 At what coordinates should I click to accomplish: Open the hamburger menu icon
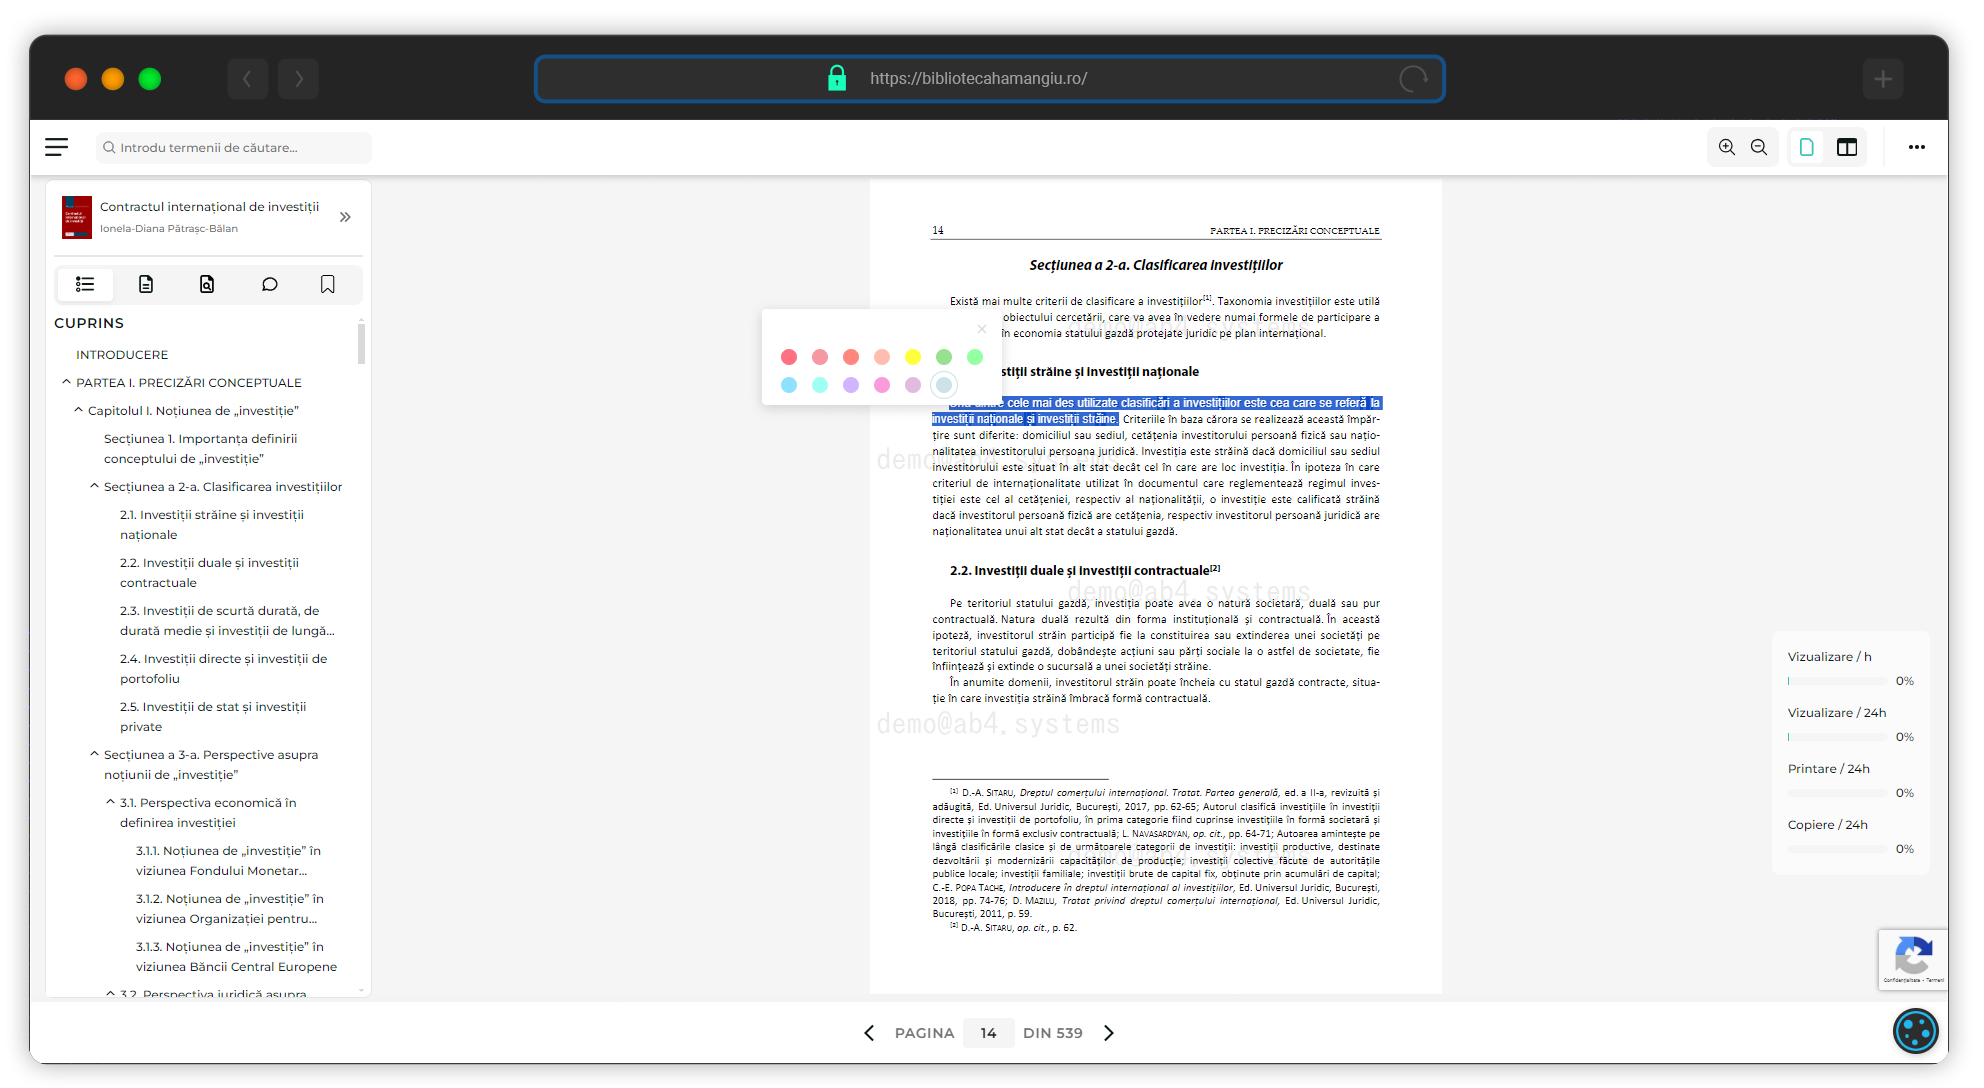pyautogui.click(x=57, y=147)
